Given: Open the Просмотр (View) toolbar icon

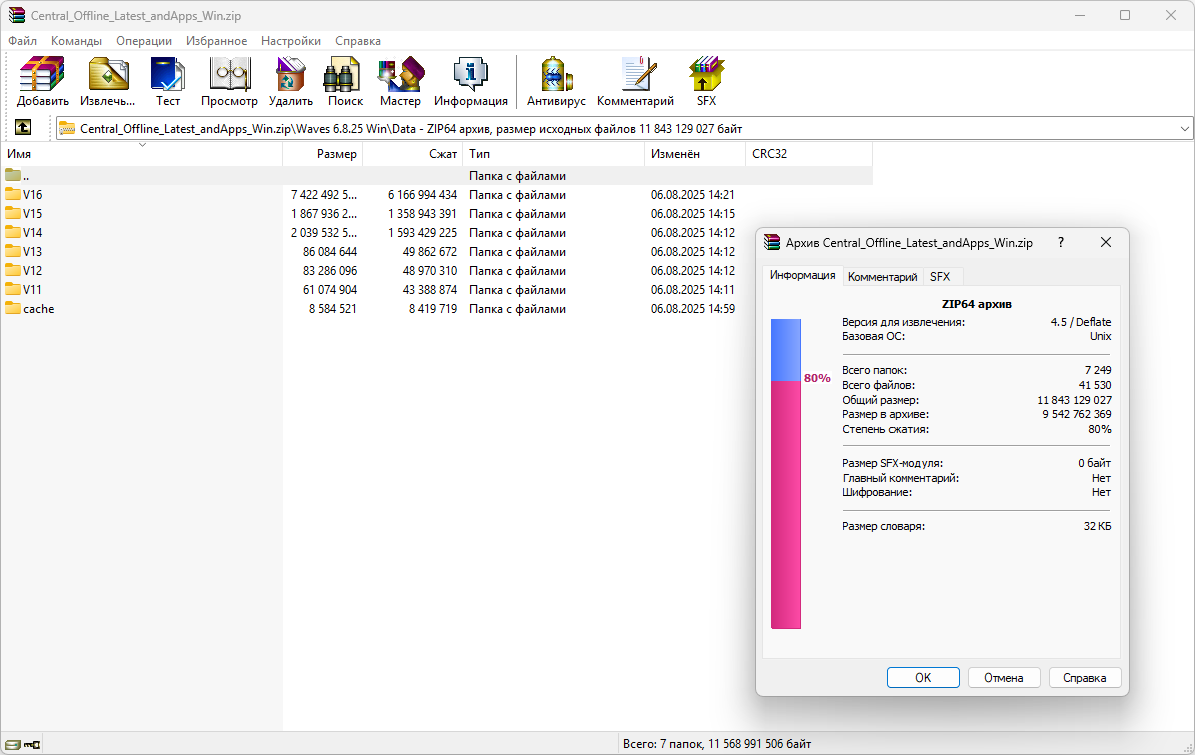Looking at the screenshot, I should [x=229, y=75].
